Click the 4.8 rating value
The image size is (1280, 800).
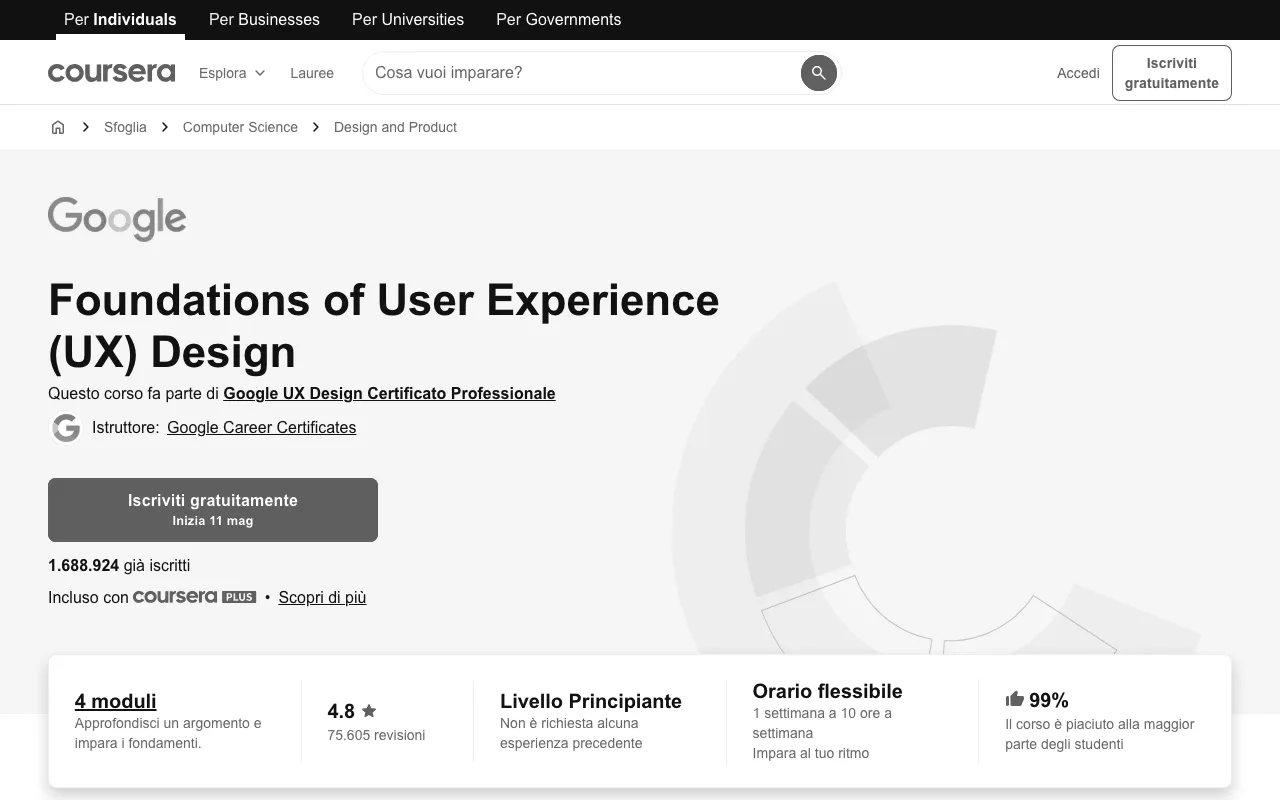tap(341, 711)
